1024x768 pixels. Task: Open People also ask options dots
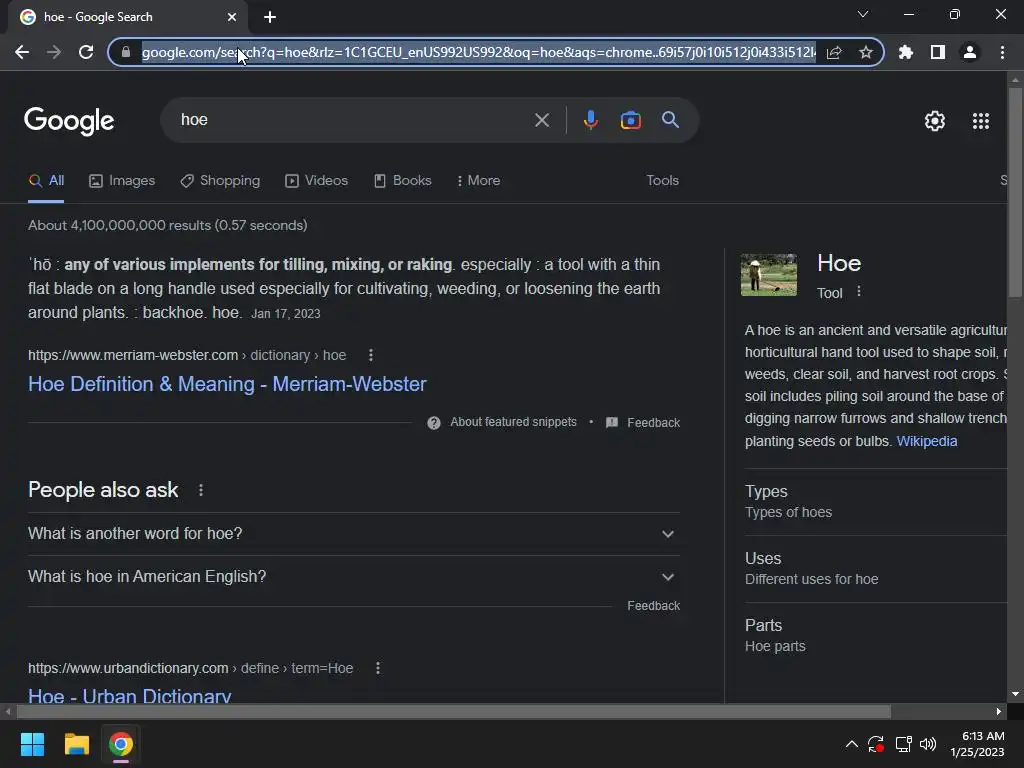[x=200, y=490]
